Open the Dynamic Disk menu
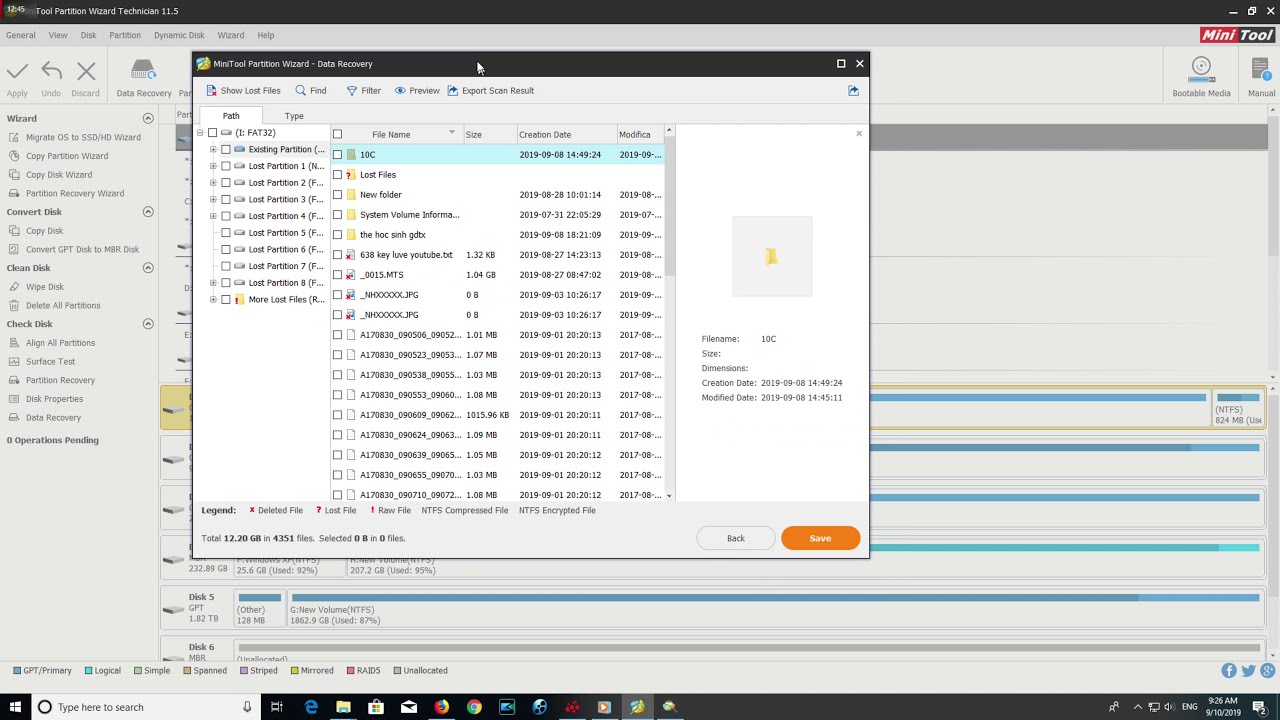 (179, 35)
